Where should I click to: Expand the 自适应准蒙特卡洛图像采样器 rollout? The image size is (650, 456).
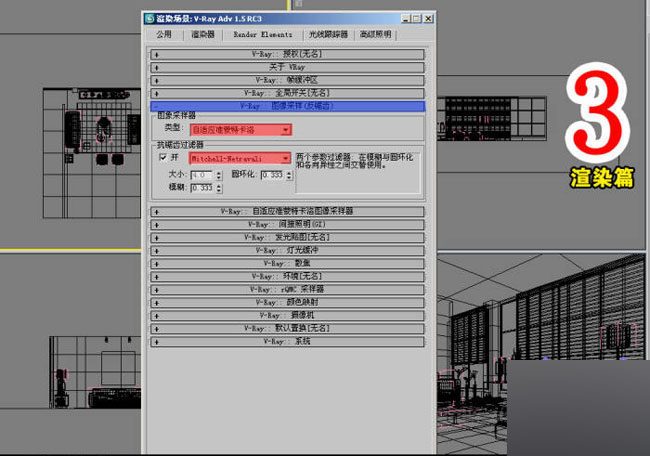[x=287, y=211]
